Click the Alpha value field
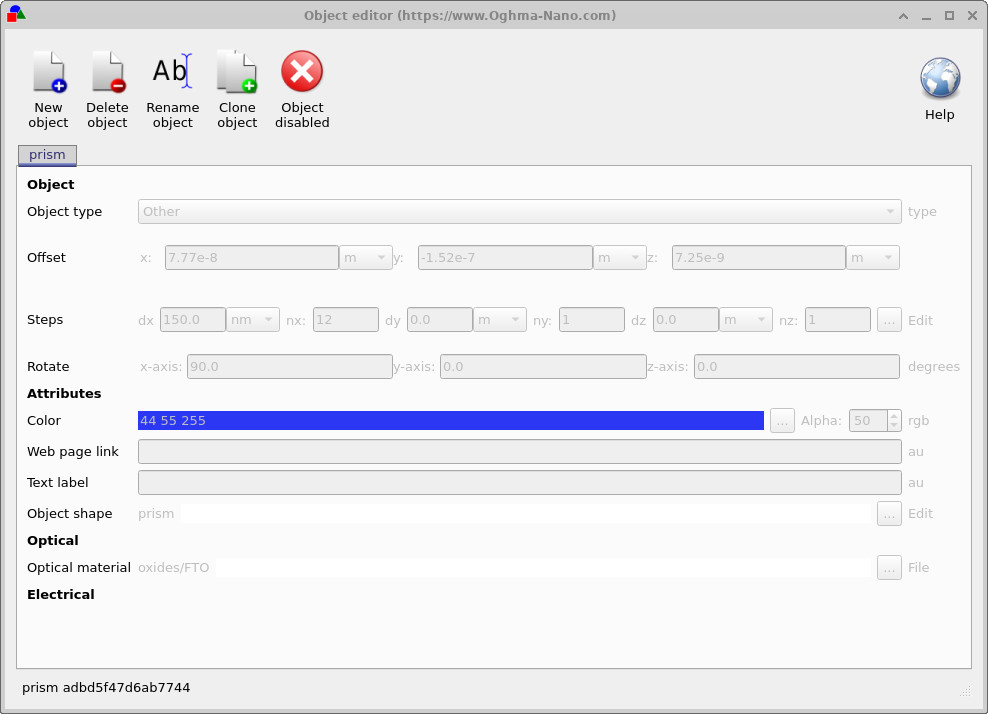The height and width of the screenshot is (714, 988). (x=868, y=420)
